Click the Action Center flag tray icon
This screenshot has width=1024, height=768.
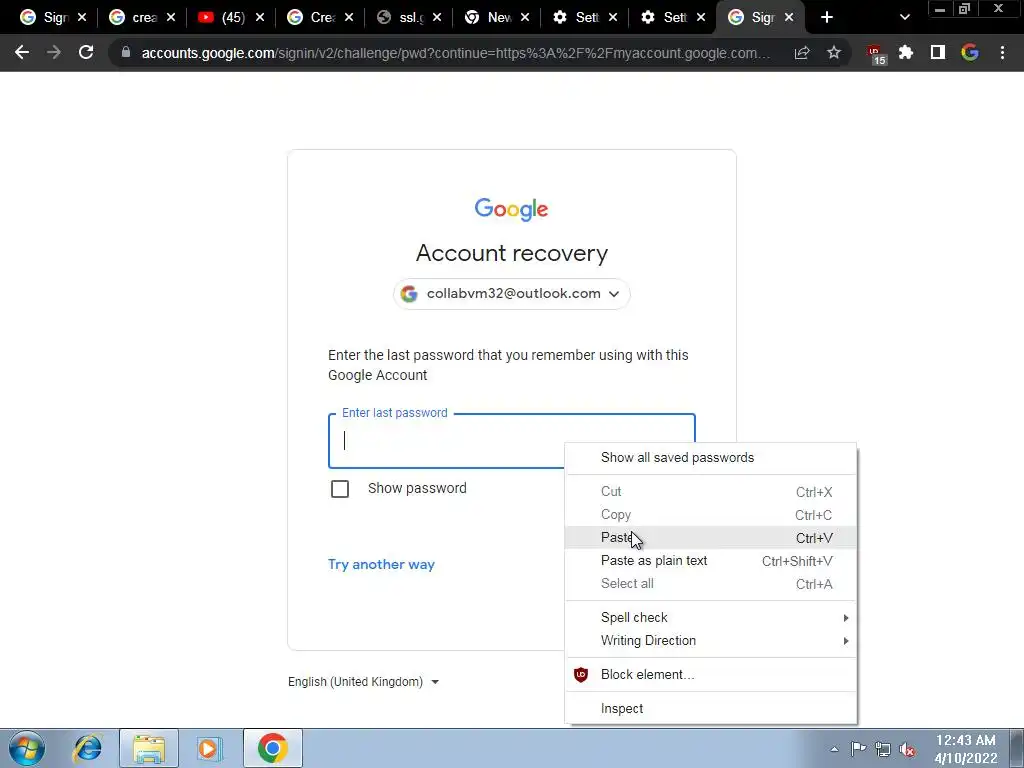[858, 749]
